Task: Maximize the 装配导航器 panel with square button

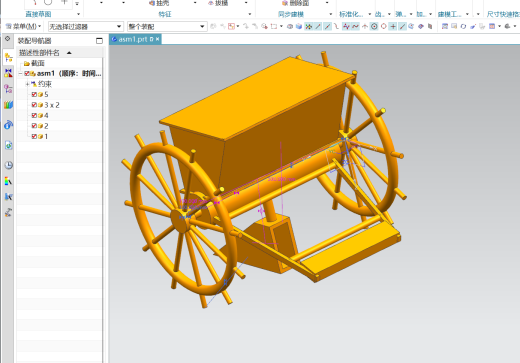Action: [99, 41]
